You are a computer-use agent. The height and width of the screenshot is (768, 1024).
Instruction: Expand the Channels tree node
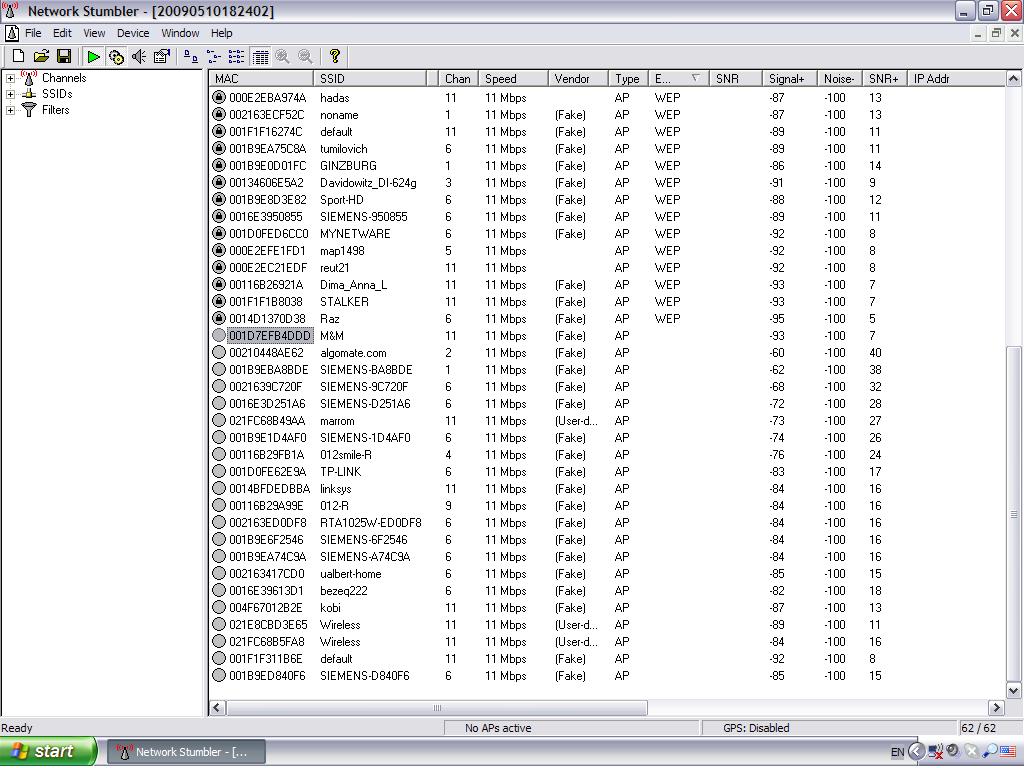[x=10, y=78]
